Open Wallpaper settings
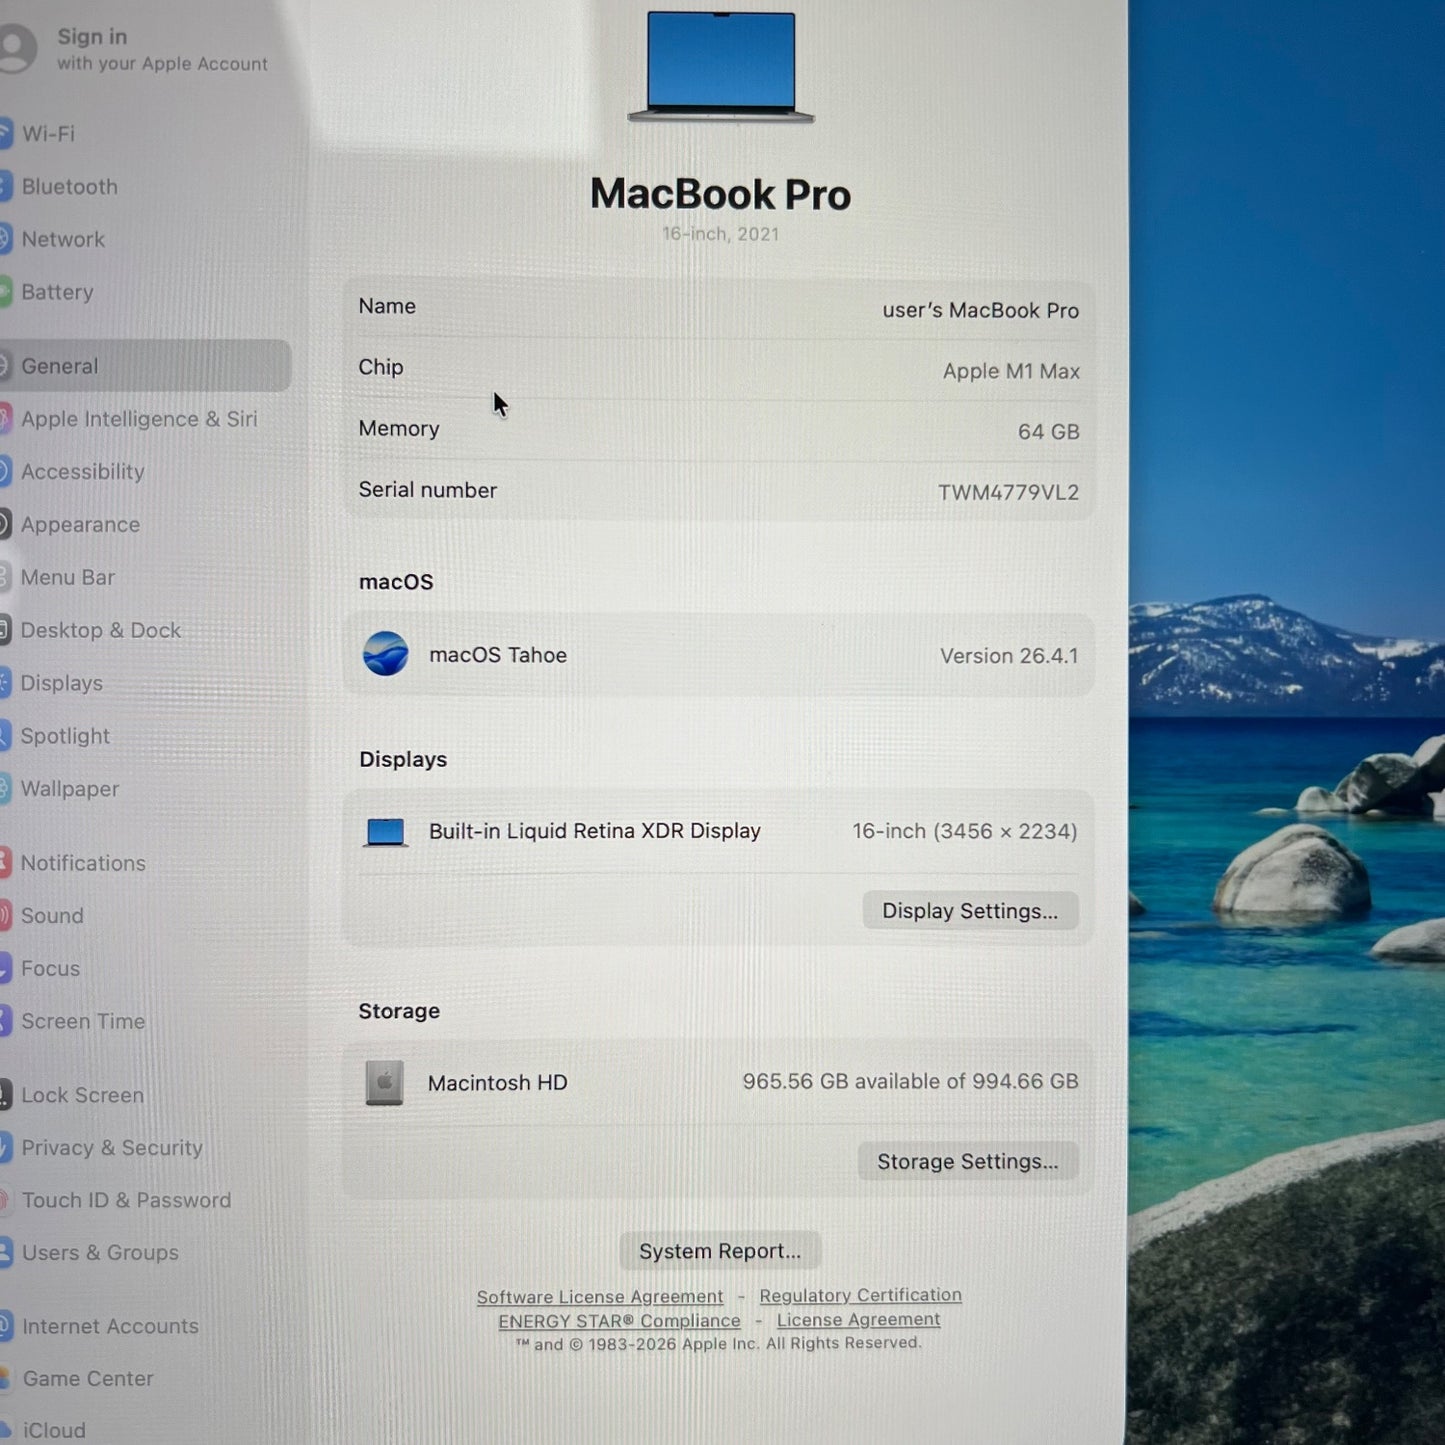Image resolution: width=1445 pixels, height=1445 pixels. point(69,789)
